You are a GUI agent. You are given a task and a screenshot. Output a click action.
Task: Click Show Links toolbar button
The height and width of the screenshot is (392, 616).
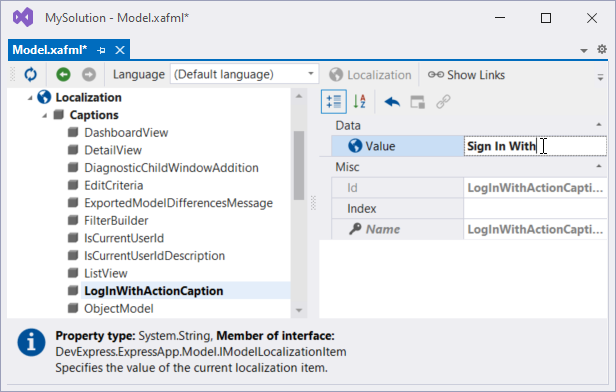pos(466,75)
